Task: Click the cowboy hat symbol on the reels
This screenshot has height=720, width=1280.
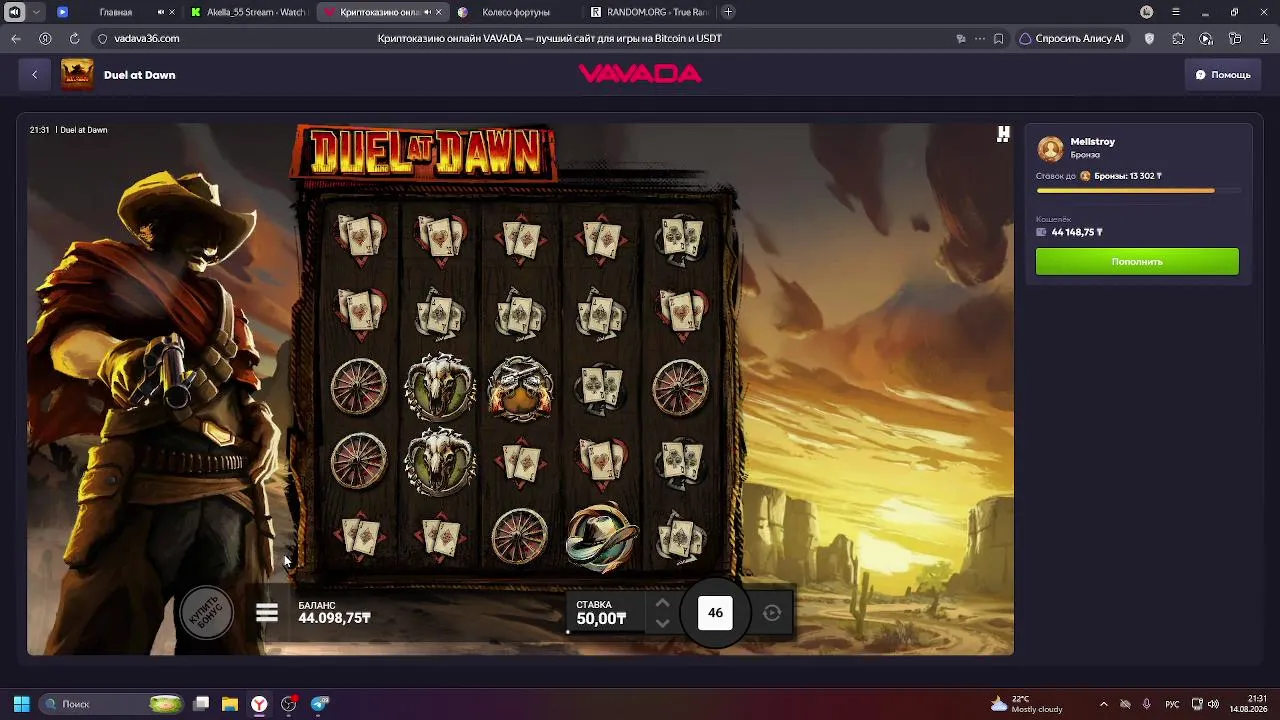Action: pos(601,537)
